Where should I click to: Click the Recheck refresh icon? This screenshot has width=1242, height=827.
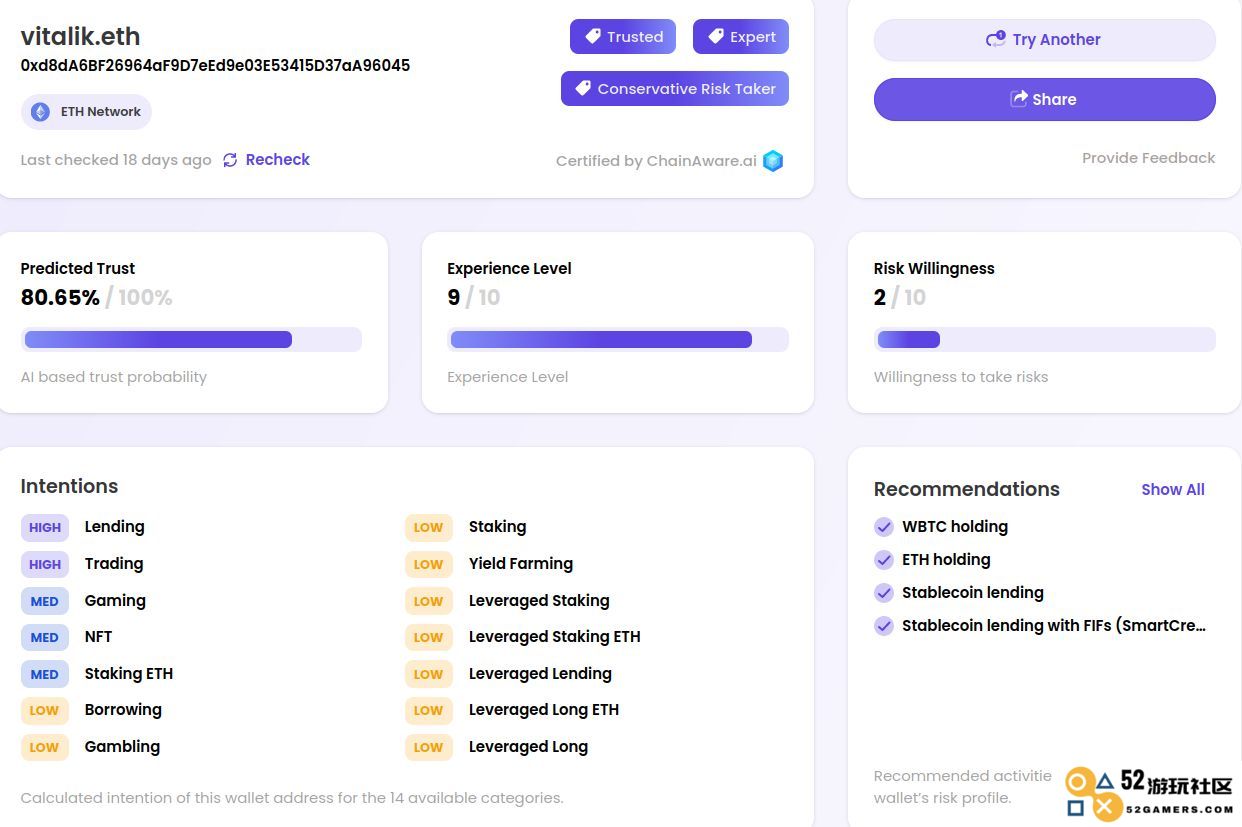click(230, 160)
